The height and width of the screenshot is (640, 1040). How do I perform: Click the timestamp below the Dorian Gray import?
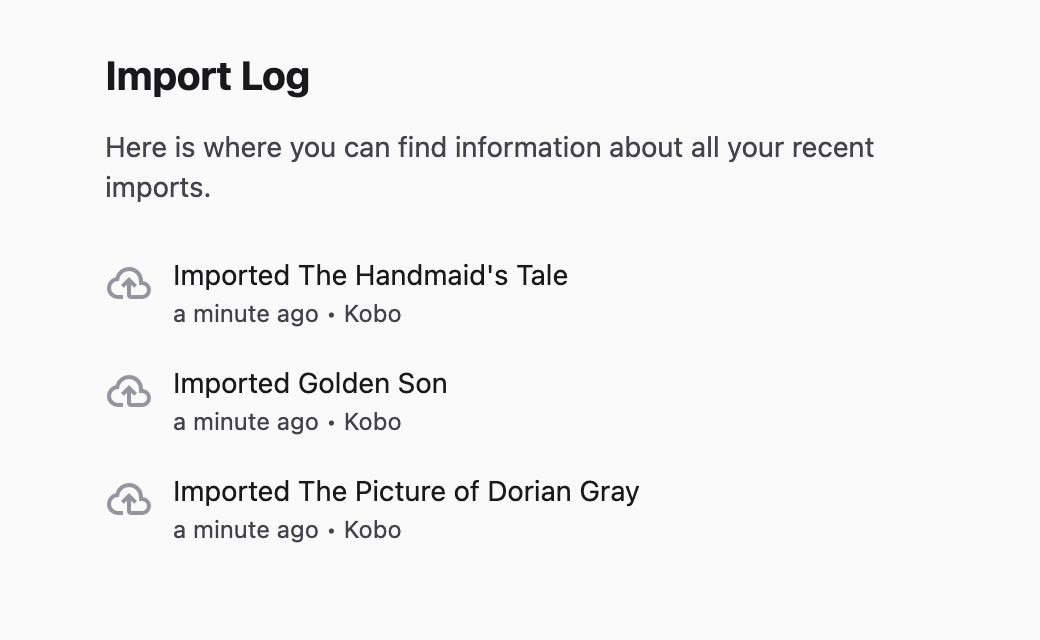point(245,530)
